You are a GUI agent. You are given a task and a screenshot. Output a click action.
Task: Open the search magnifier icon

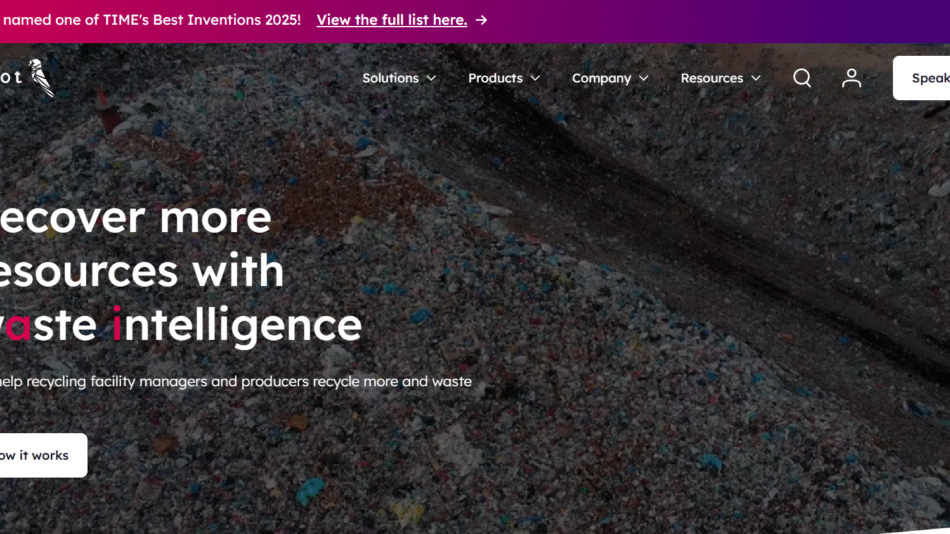tap(802, 78)
